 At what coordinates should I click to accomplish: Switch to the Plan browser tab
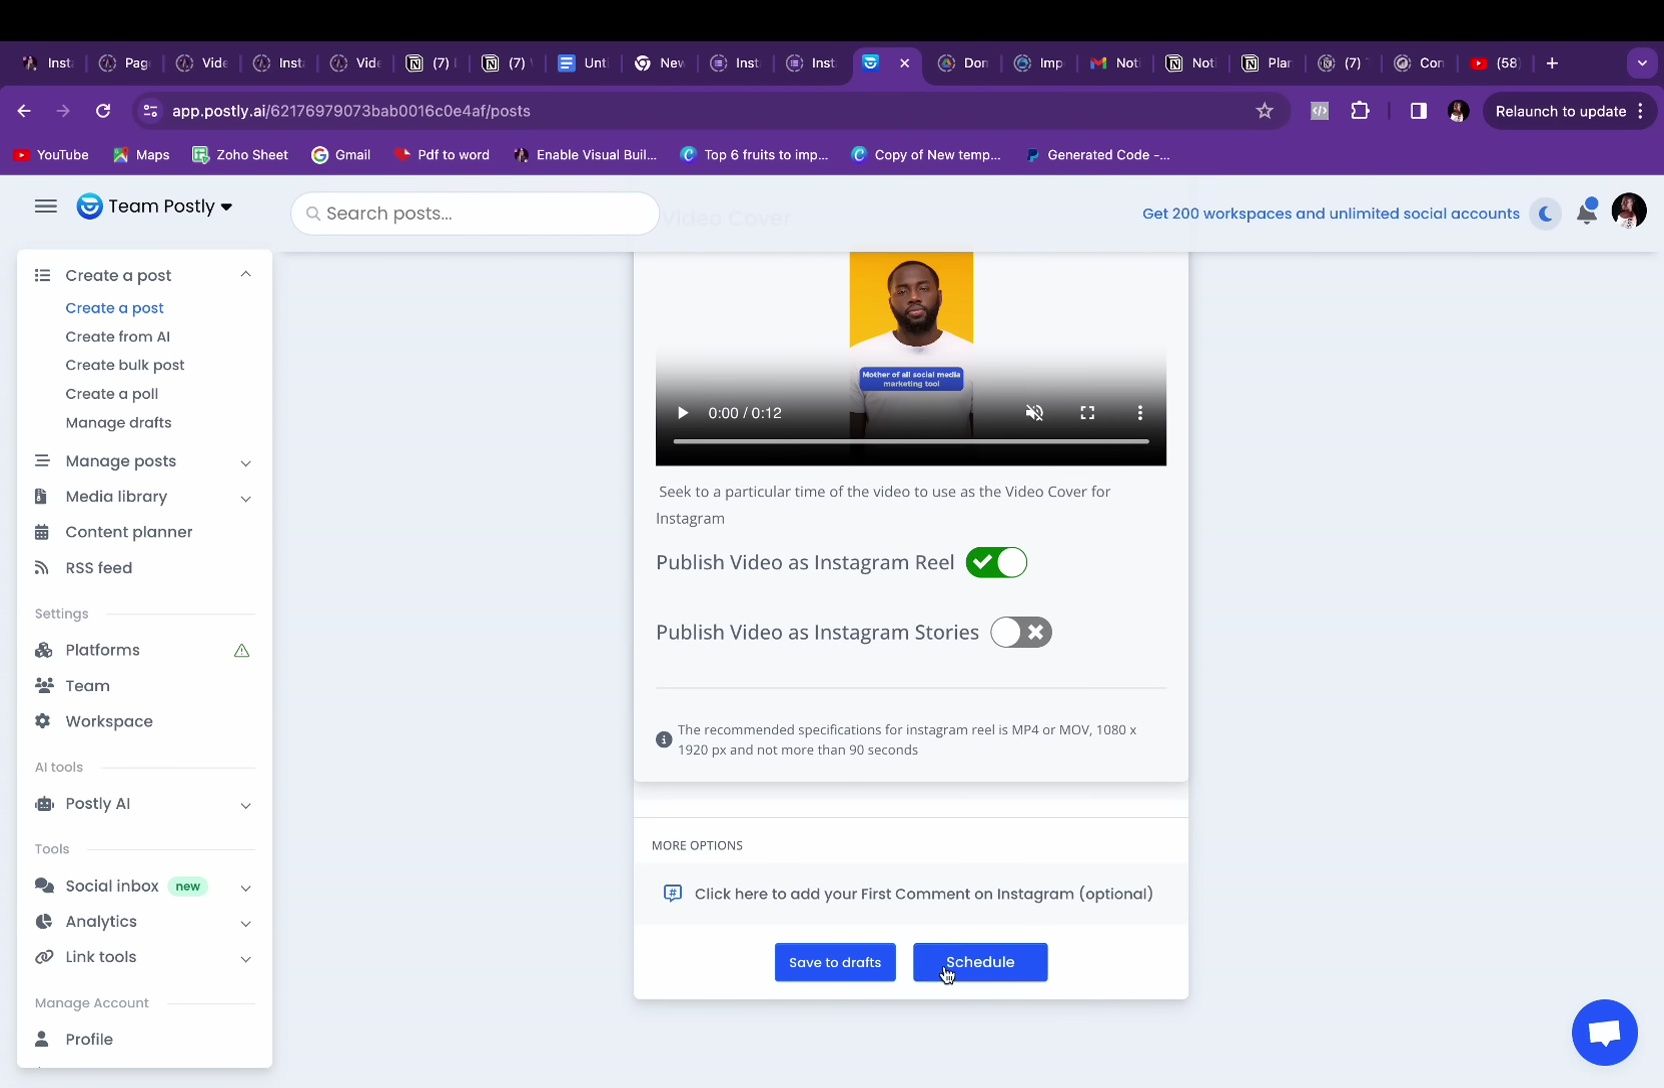1268,63
